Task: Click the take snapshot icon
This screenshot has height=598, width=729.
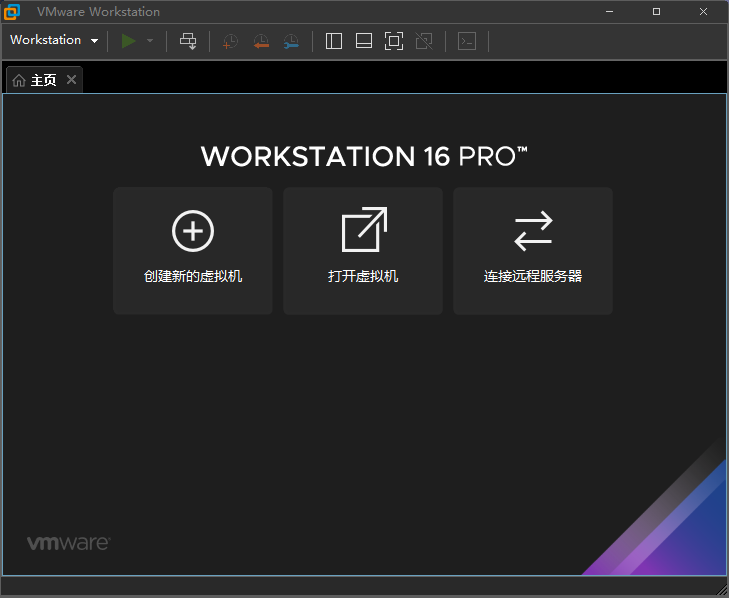Action: coord(230,41)
